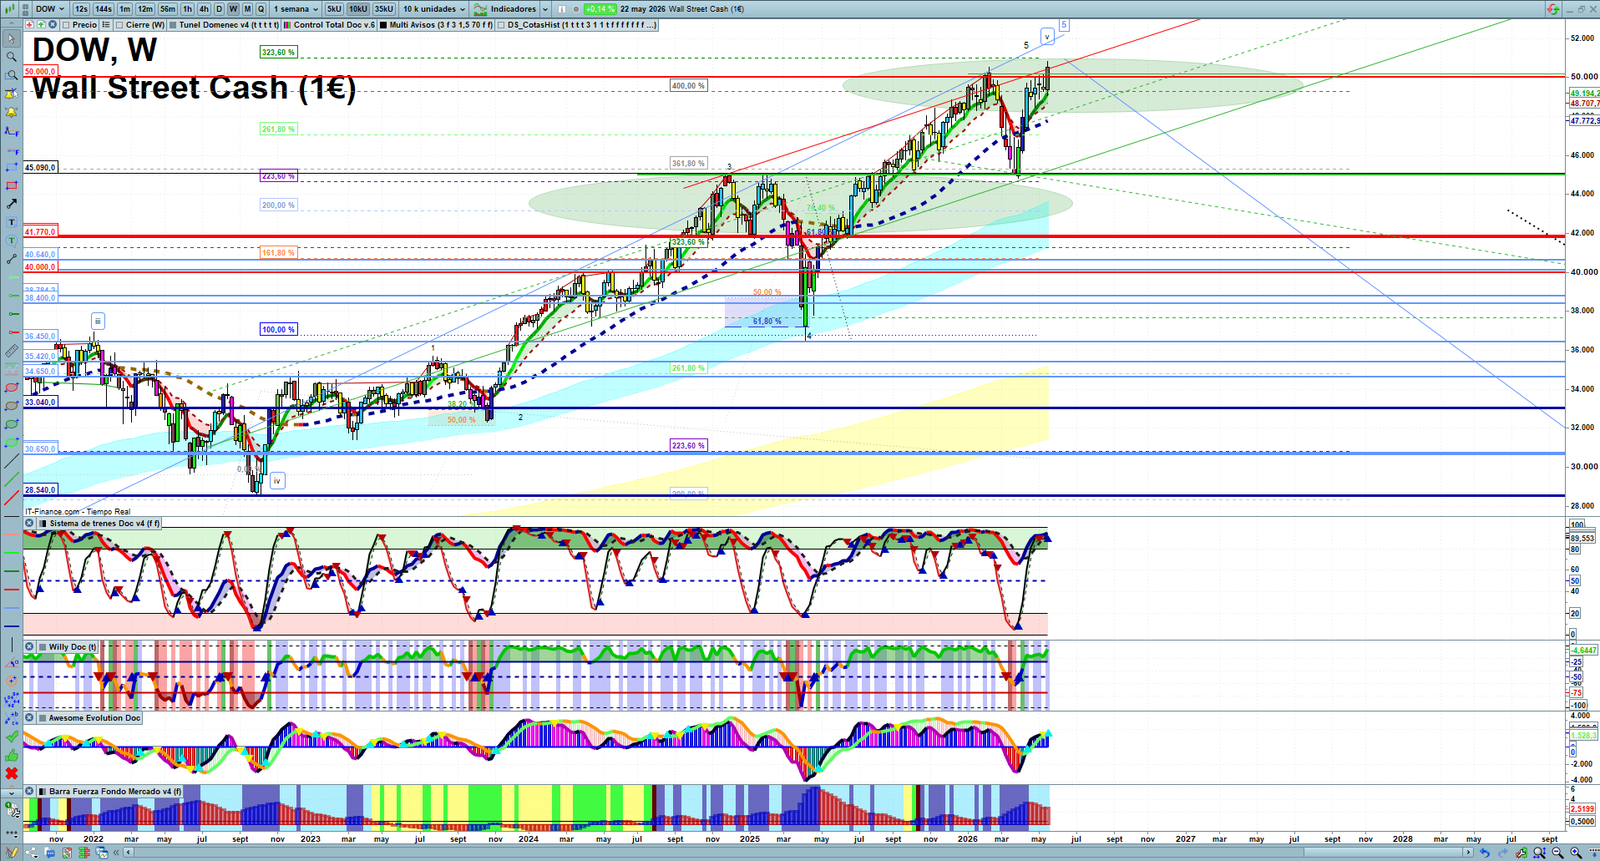Select the red diagonal trend line tool
The width and height of the screenshot is (1600, 861).
coord(12,498)
